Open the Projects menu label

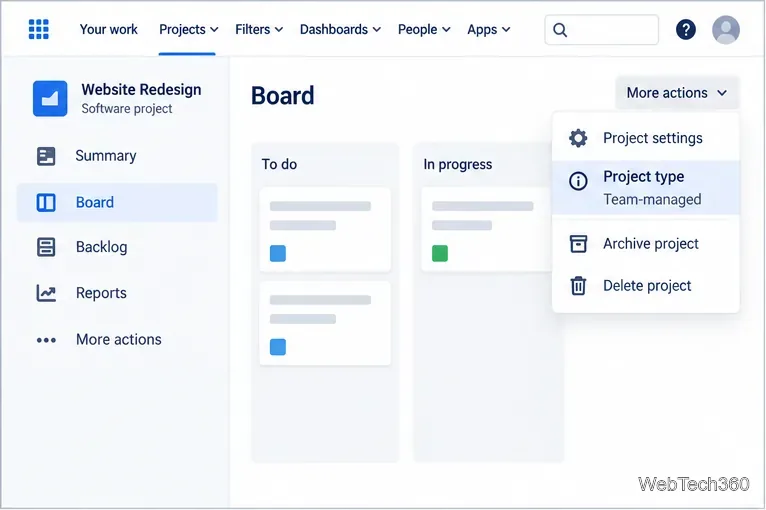(182, 30)
